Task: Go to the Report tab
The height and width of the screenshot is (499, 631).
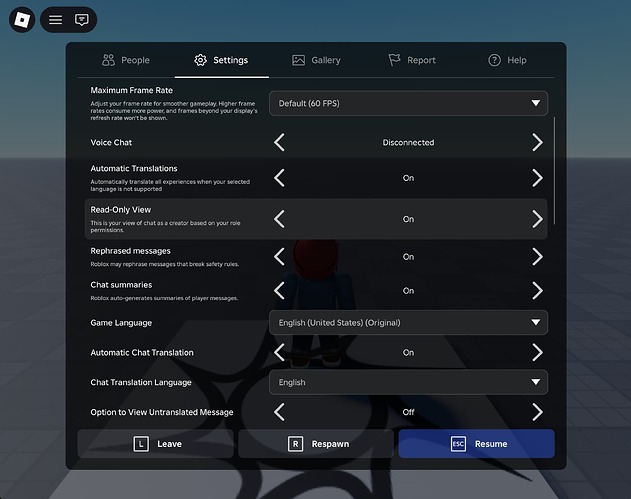Action: [x=412, y=60]
